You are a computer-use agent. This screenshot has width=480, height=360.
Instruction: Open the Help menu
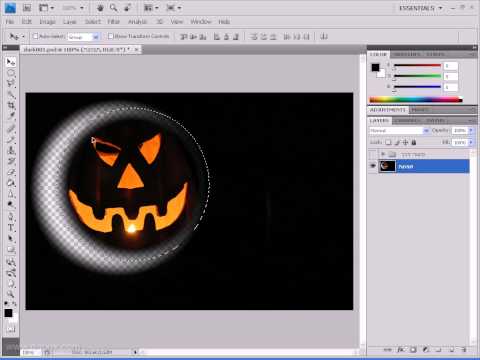[224, 22]
